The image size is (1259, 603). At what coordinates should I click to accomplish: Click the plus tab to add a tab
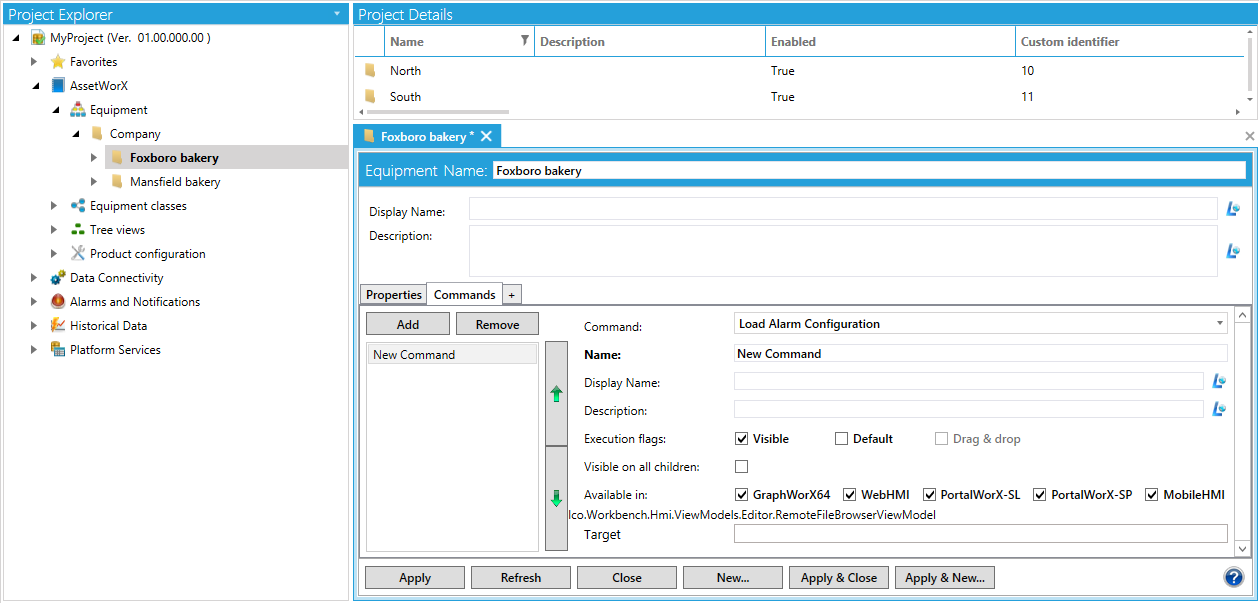click(x=511, y=295)
